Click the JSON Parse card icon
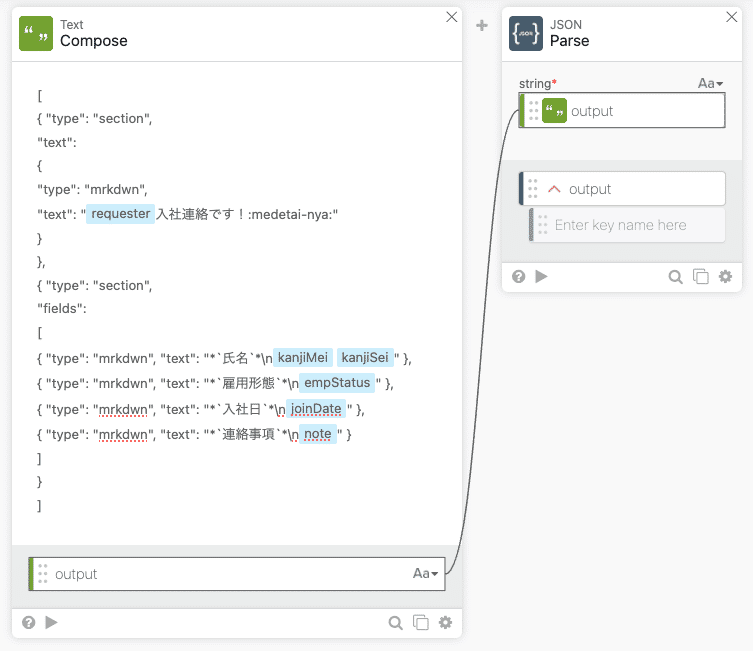The width and height of the screenshot is (753, 651). point(526,33)
